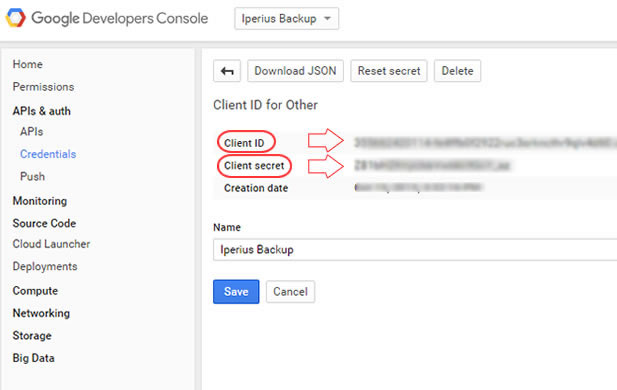Focus the Name input field
The image size is (617, 390).
415,250
